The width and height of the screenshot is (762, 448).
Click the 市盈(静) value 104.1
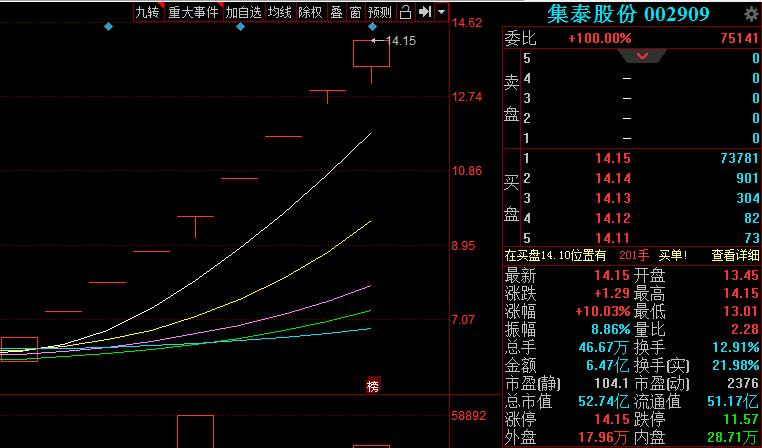[612, 383]
